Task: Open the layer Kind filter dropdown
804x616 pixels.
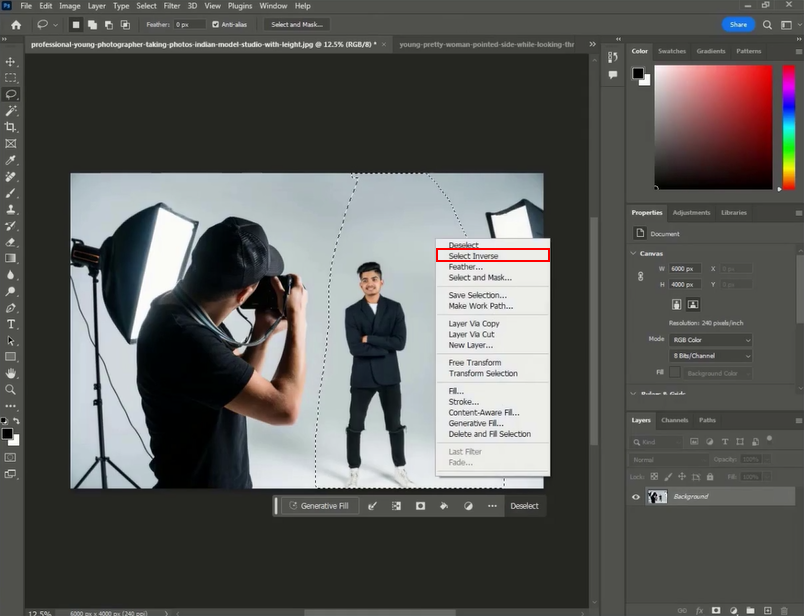Action: [x=656, y=442]
